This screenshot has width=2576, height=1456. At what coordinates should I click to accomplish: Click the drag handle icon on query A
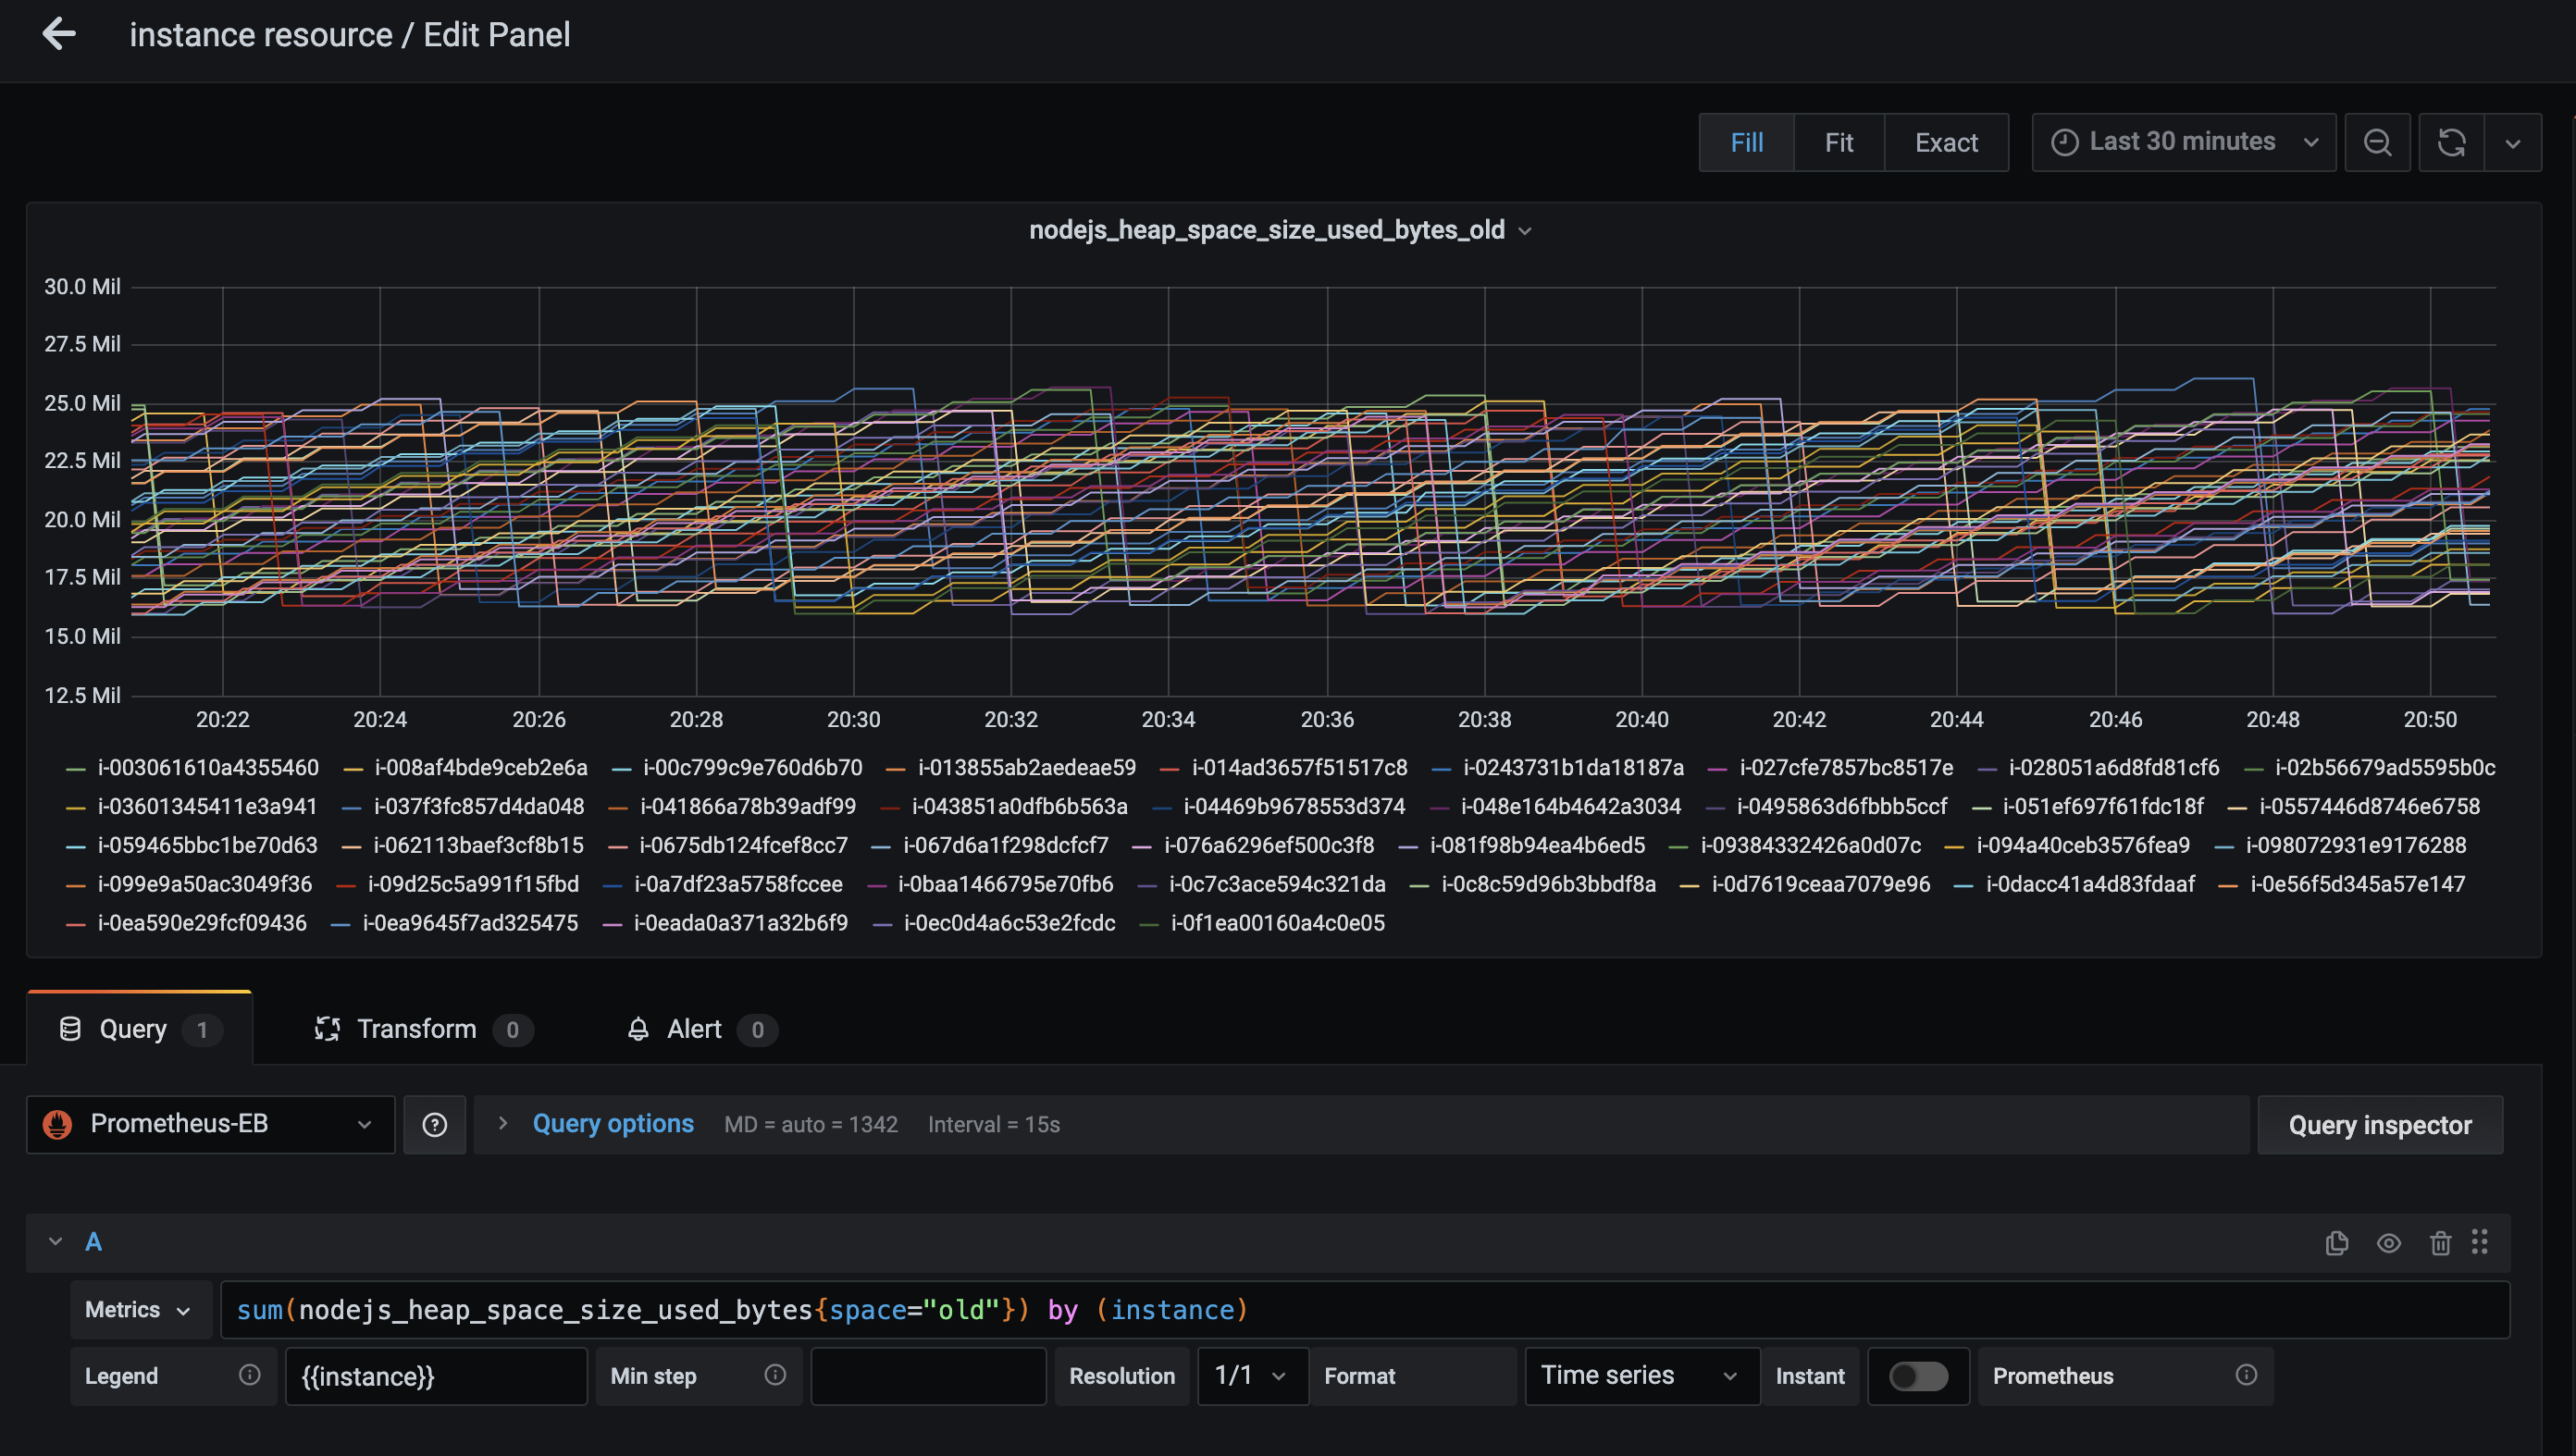2479,1242
